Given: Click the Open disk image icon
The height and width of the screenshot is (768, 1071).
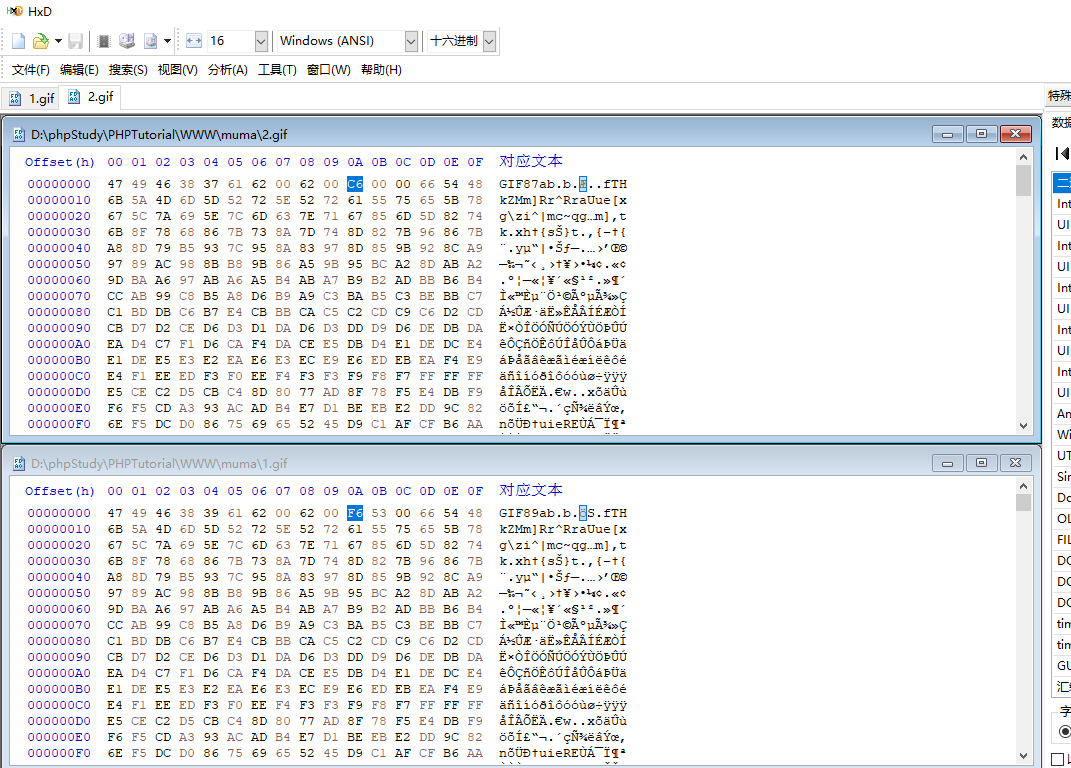Looking at the screenshot, I should click(150, 41).
